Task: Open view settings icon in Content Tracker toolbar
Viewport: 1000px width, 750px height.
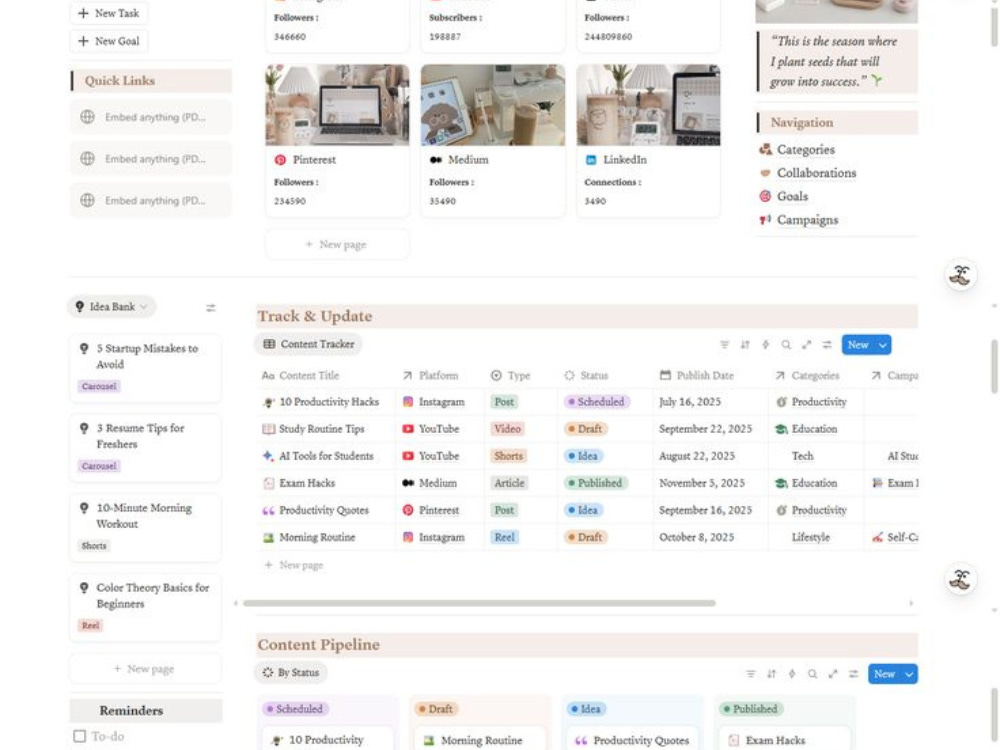Action: (x=827, y=344)
